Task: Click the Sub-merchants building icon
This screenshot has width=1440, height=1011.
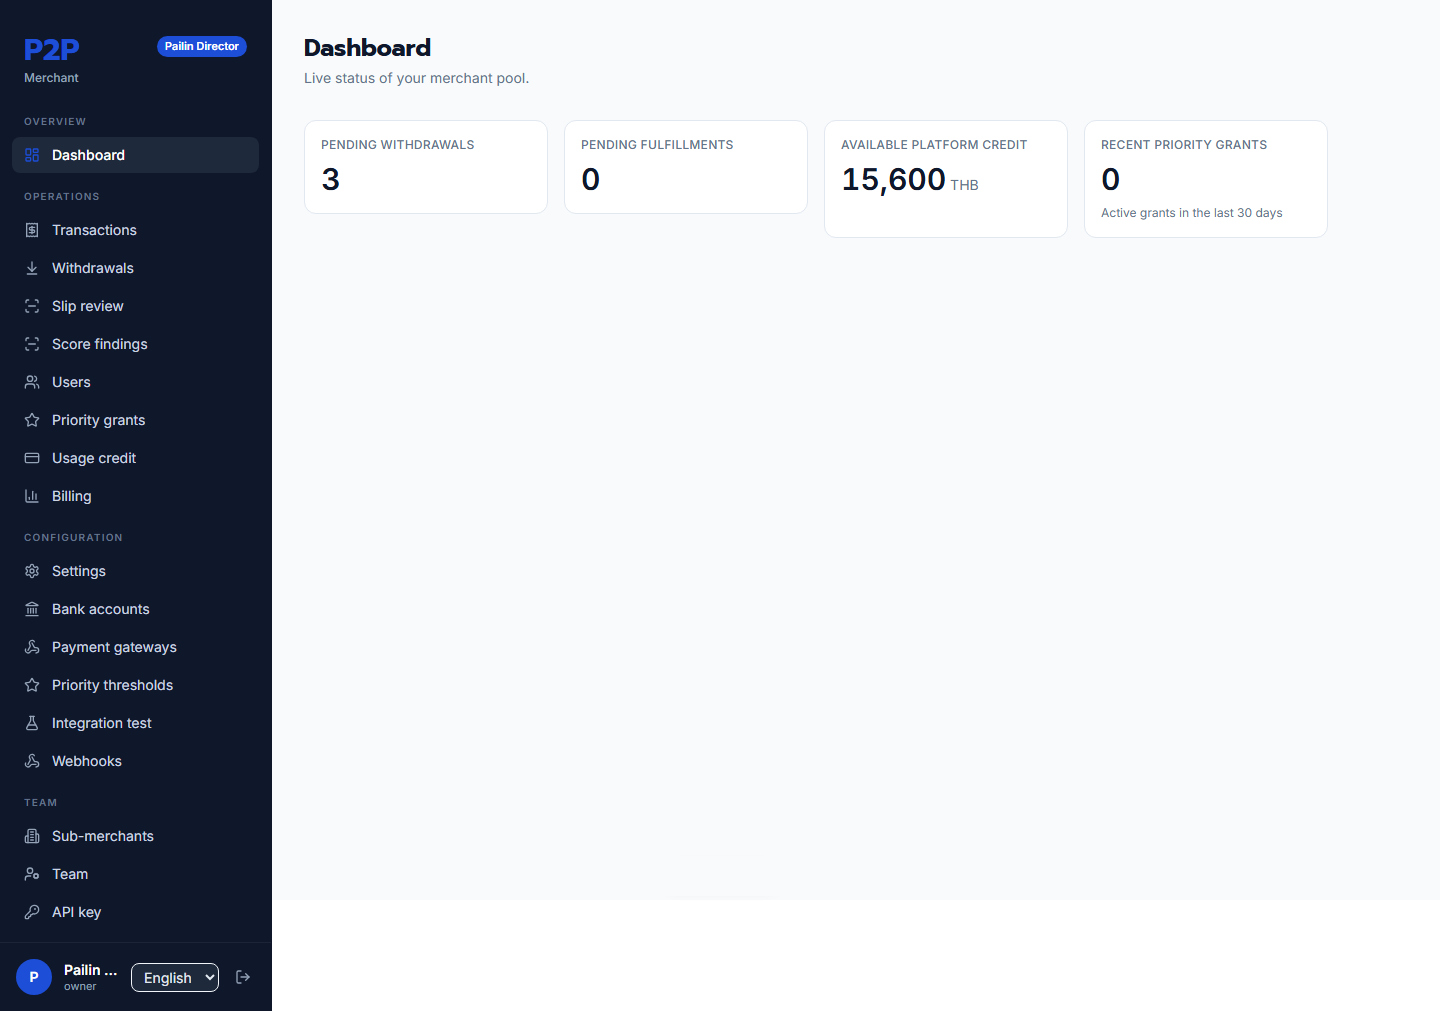Action: point(32,836)
